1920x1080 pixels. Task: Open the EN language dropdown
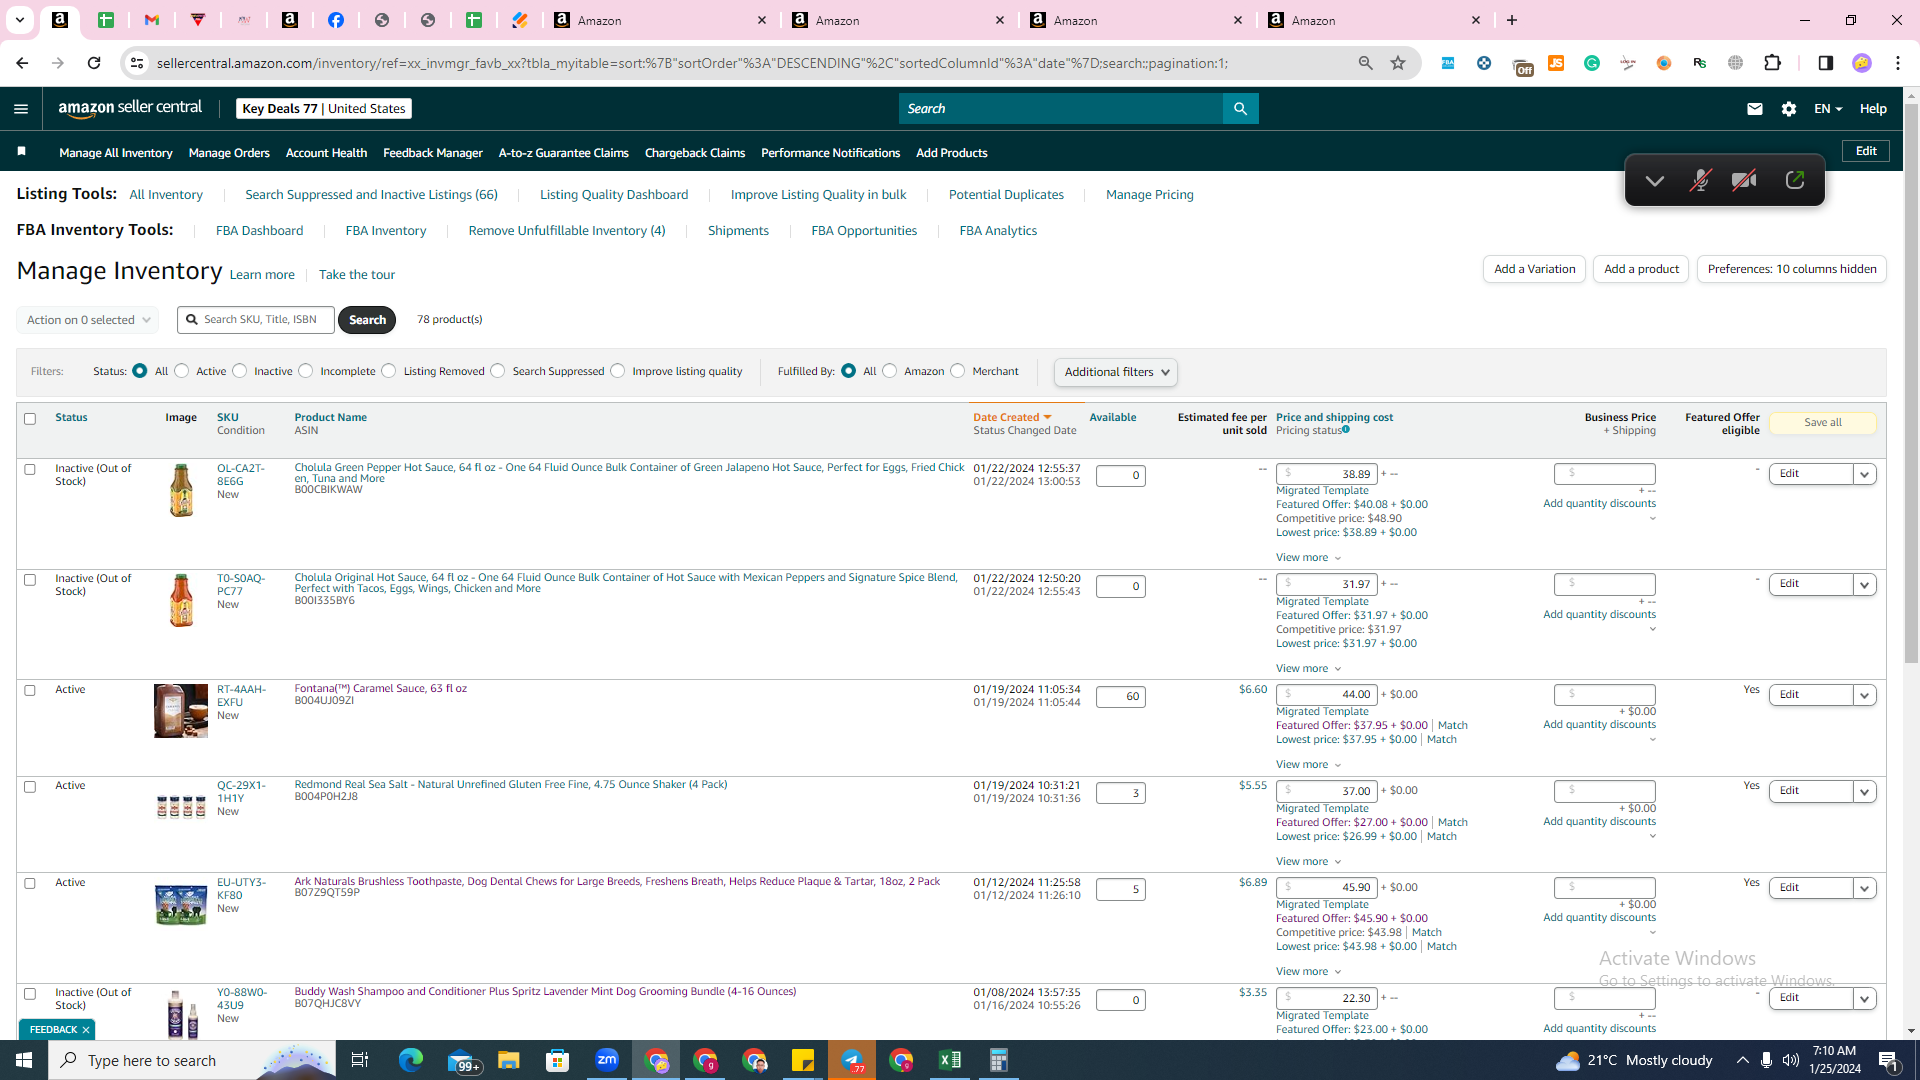coord(1828,109)
